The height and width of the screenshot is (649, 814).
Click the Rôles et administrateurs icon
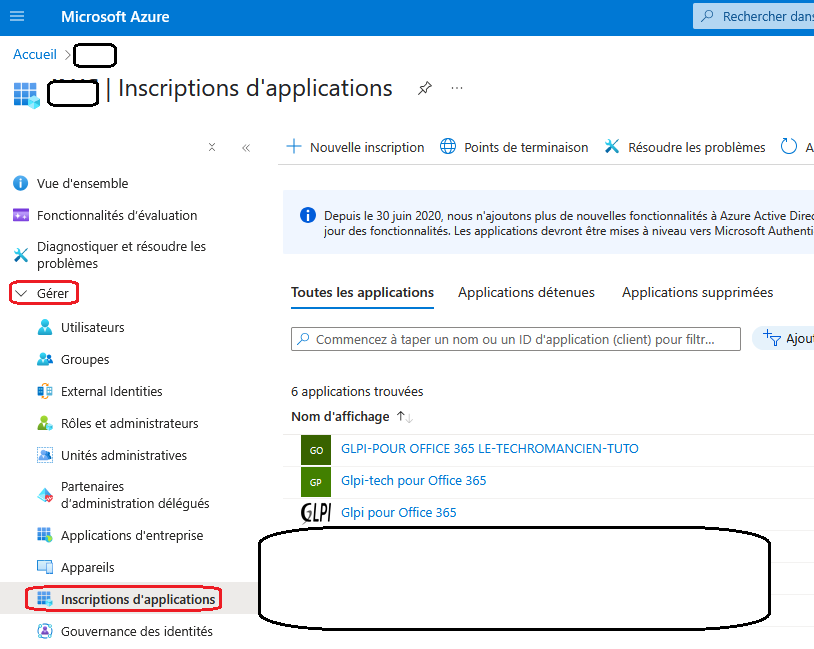pyautogui.click(x=45, y=423)
